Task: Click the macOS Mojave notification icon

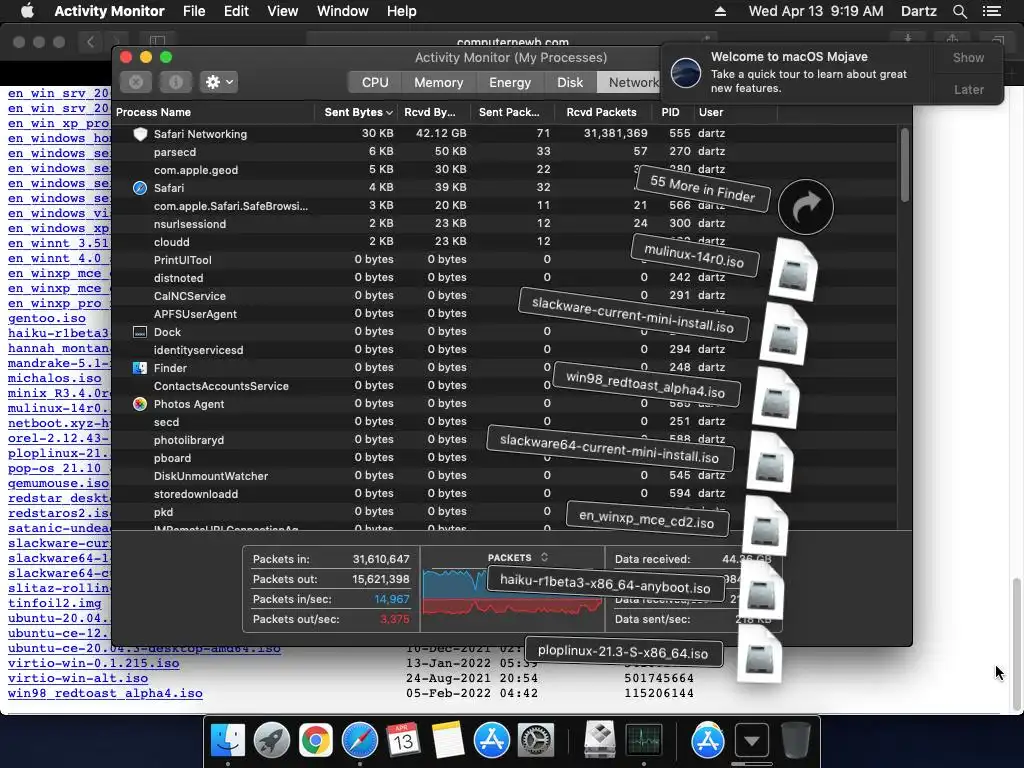Action: (686, 72)
